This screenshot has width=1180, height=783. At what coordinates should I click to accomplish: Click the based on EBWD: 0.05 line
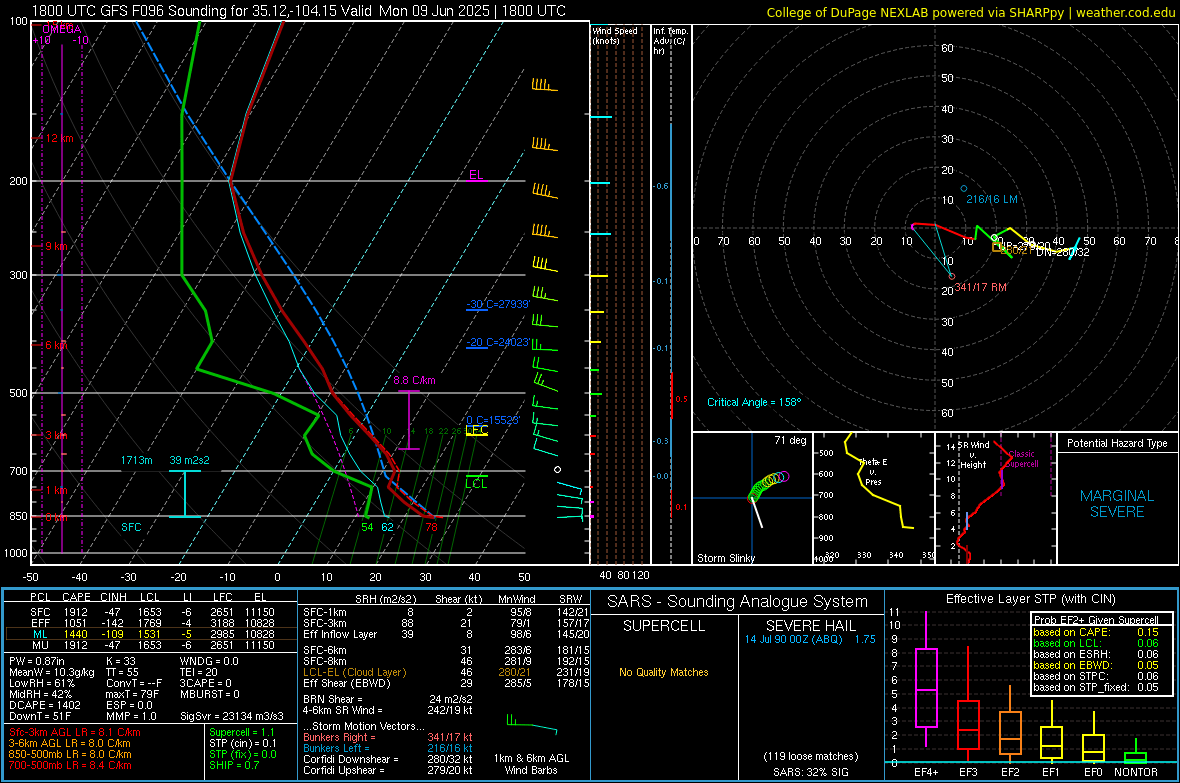(x=1096, y=665)
